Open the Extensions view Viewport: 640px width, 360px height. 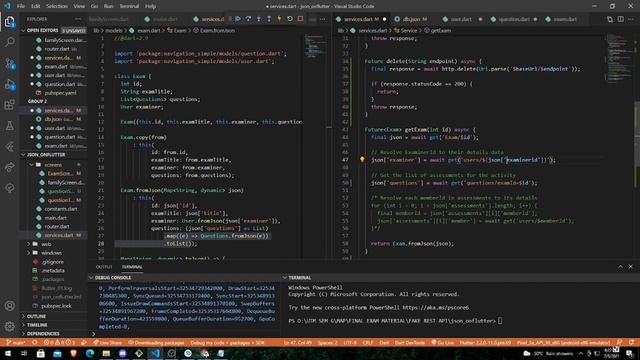tap(9, 105)
